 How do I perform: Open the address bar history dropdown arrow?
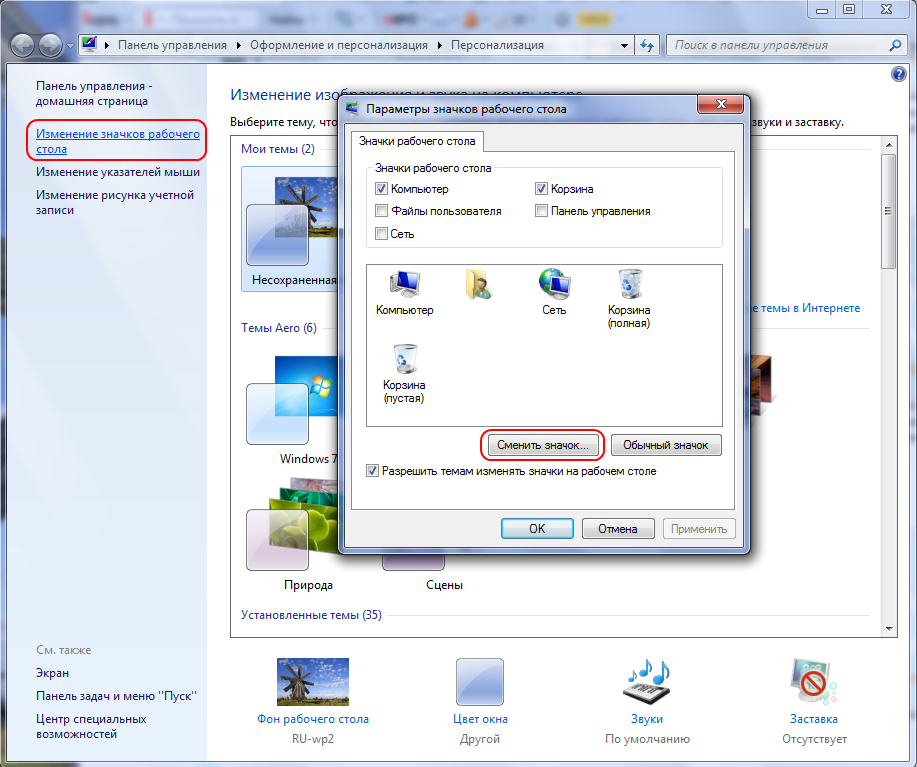tap(624, 46)
